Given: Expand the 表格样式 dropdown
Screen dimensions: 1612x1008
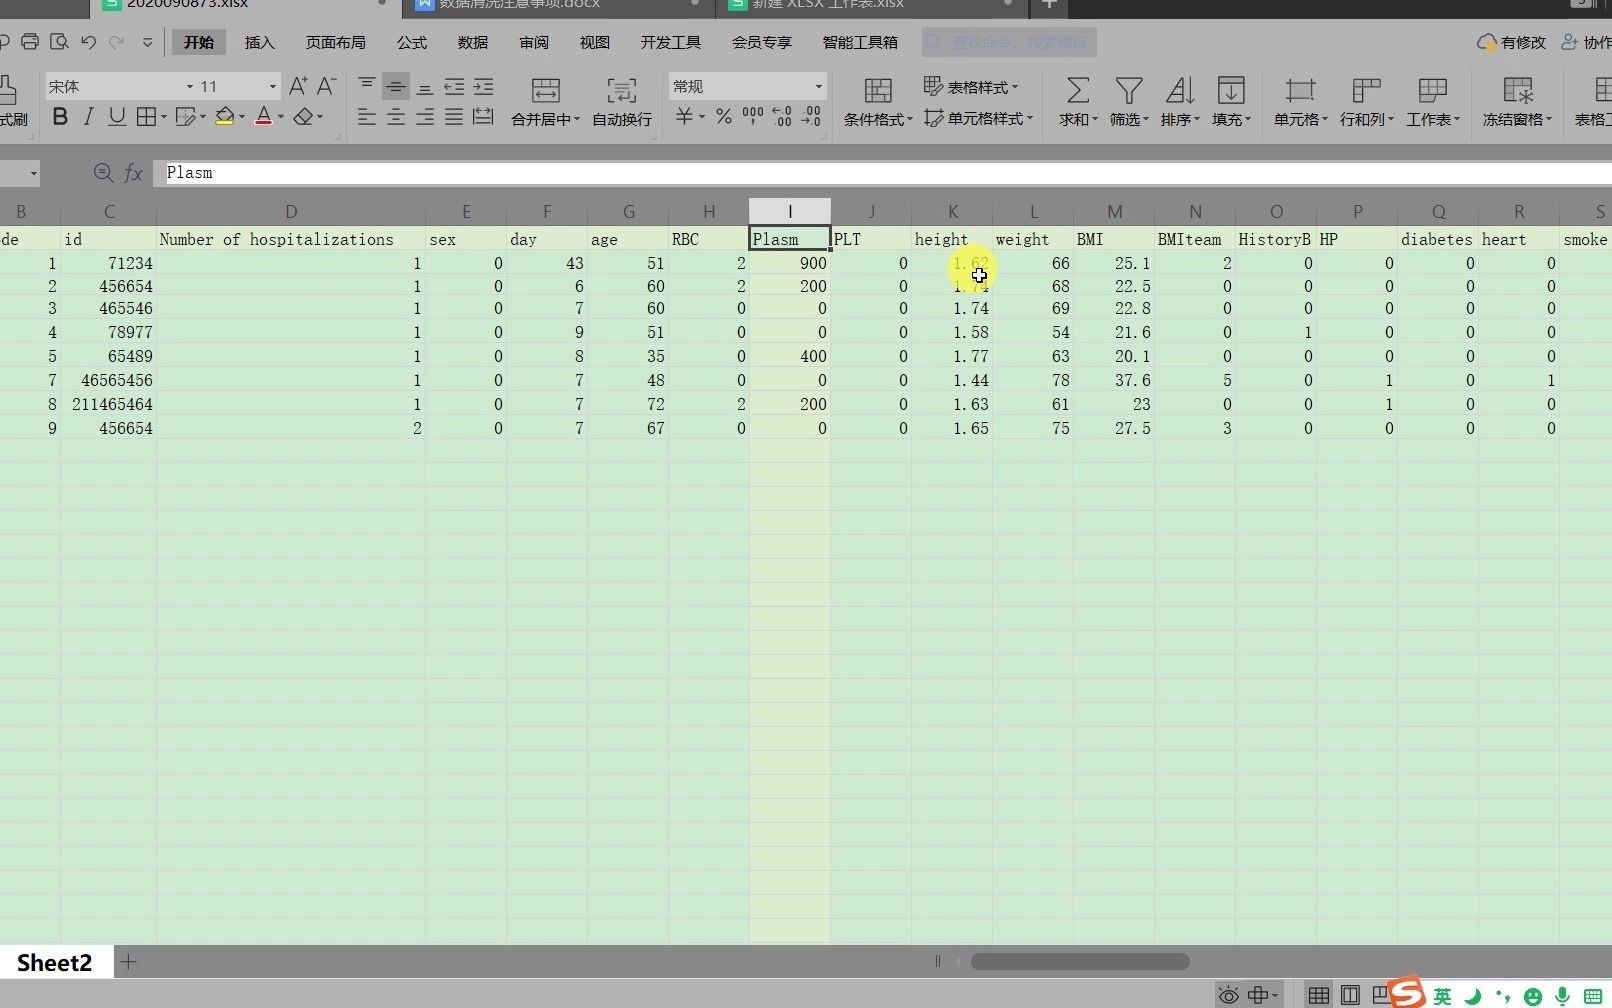Looking at the screenshot, I should click(1014, 87).
